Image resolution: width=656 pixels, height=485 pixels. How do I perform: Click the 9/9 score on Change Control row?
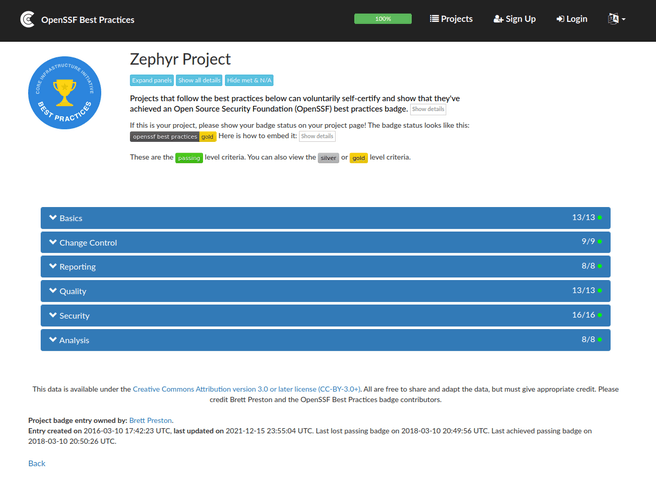click(x=588, y=241)
